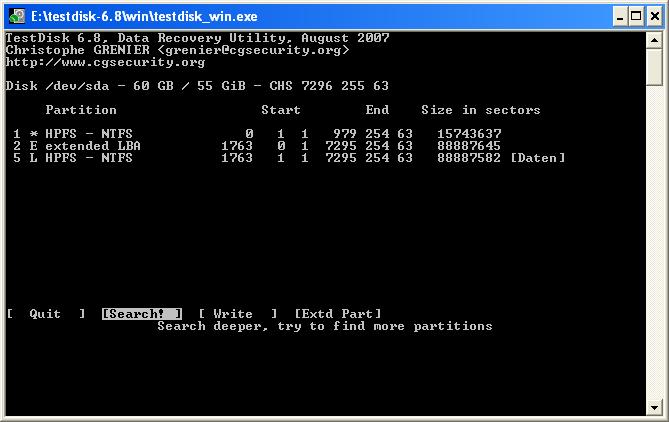Select the Quit menu option
Screen dimensions: 669x422
click(46, 314)
